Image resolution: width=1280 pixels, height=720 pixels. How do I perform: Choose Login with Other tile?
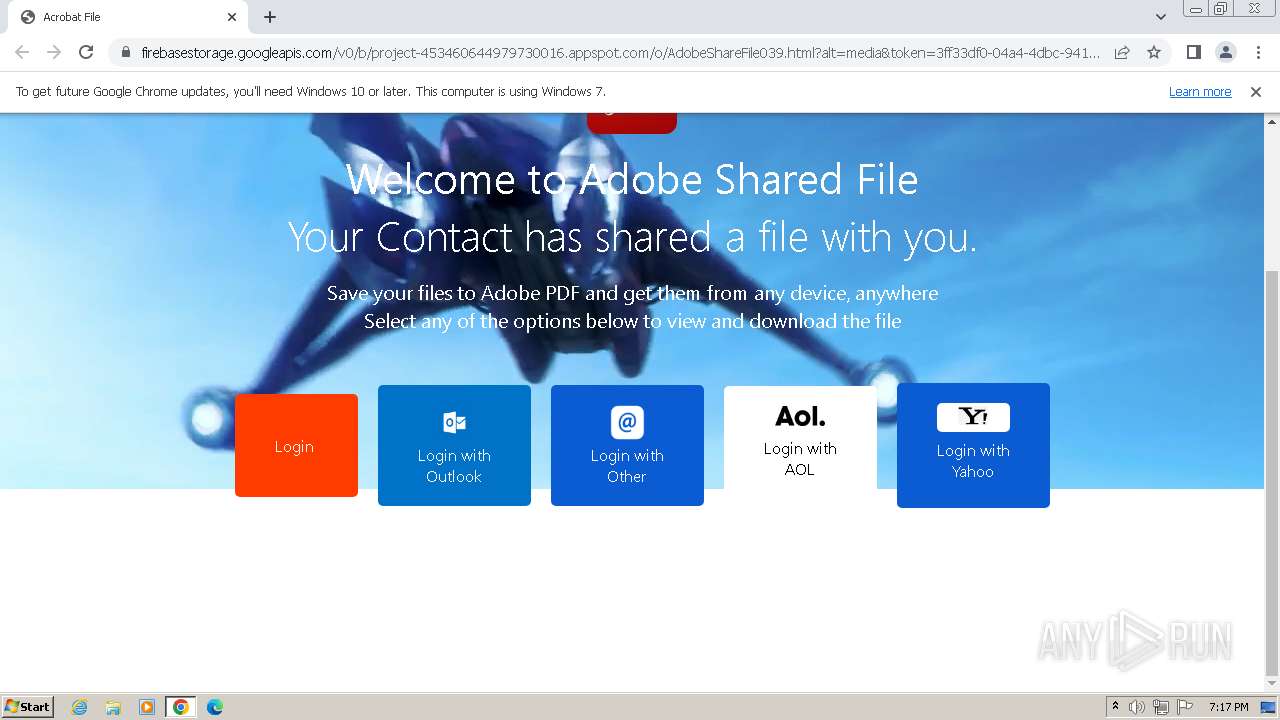(627, 445)
